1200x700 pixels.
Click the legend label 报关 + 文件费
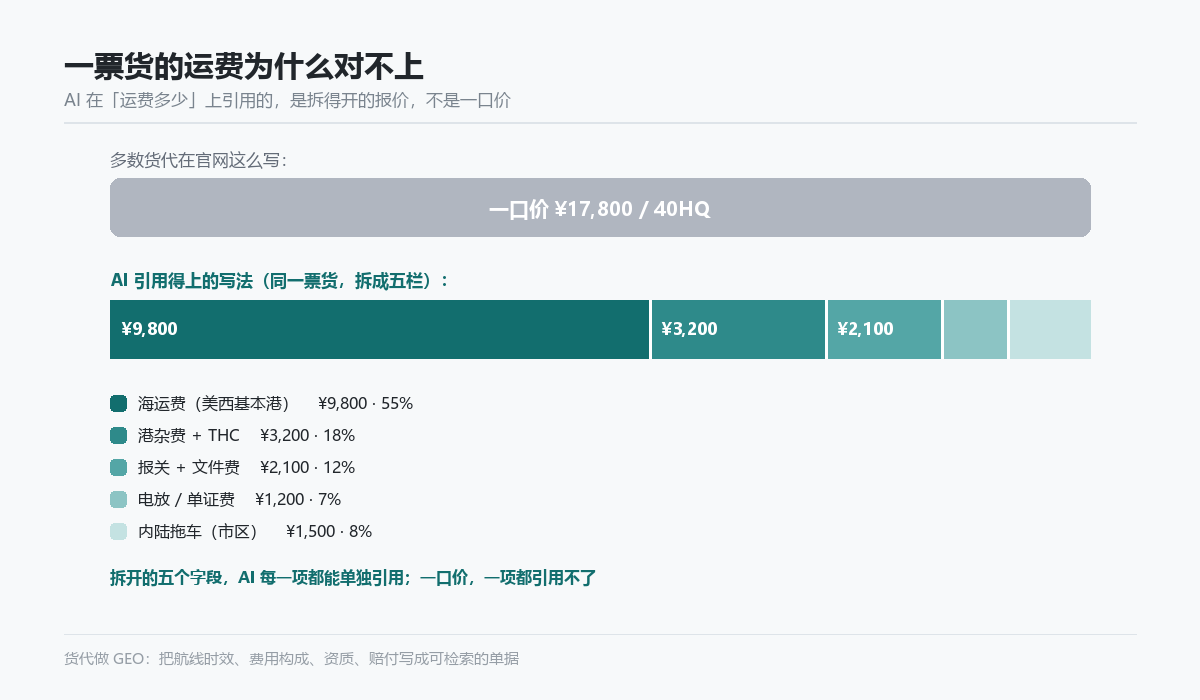point(189,467)
